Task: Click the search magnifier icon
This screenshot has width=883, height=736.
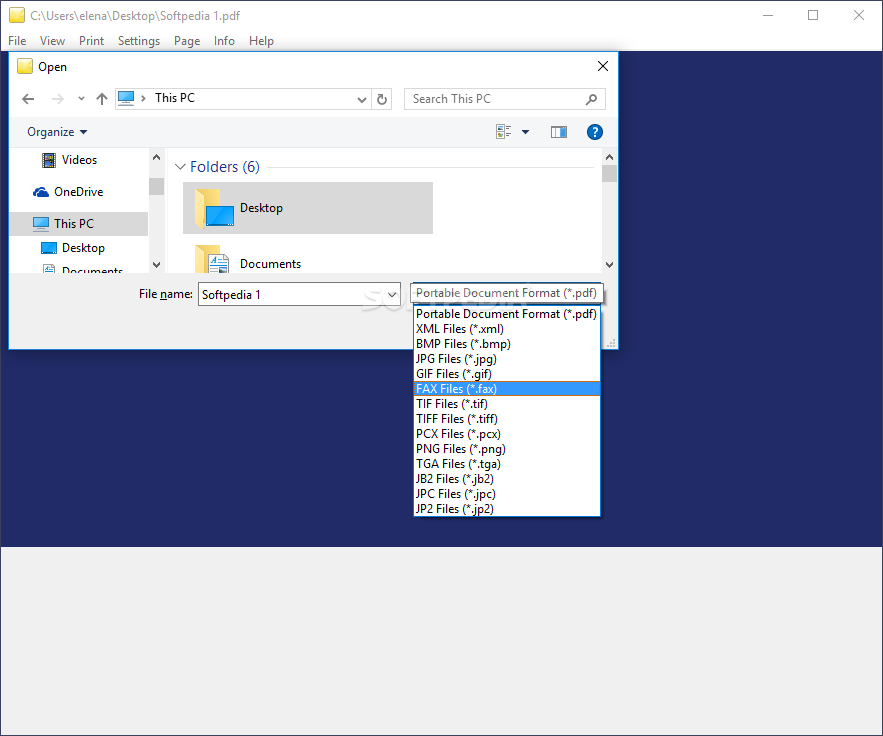Action: pos(591,99)
